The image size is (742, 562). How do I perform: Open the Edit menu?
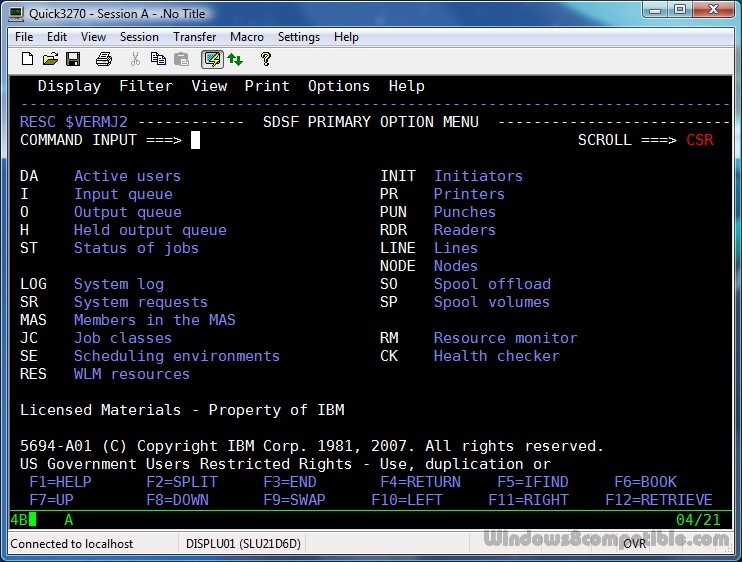click(57, 37)
